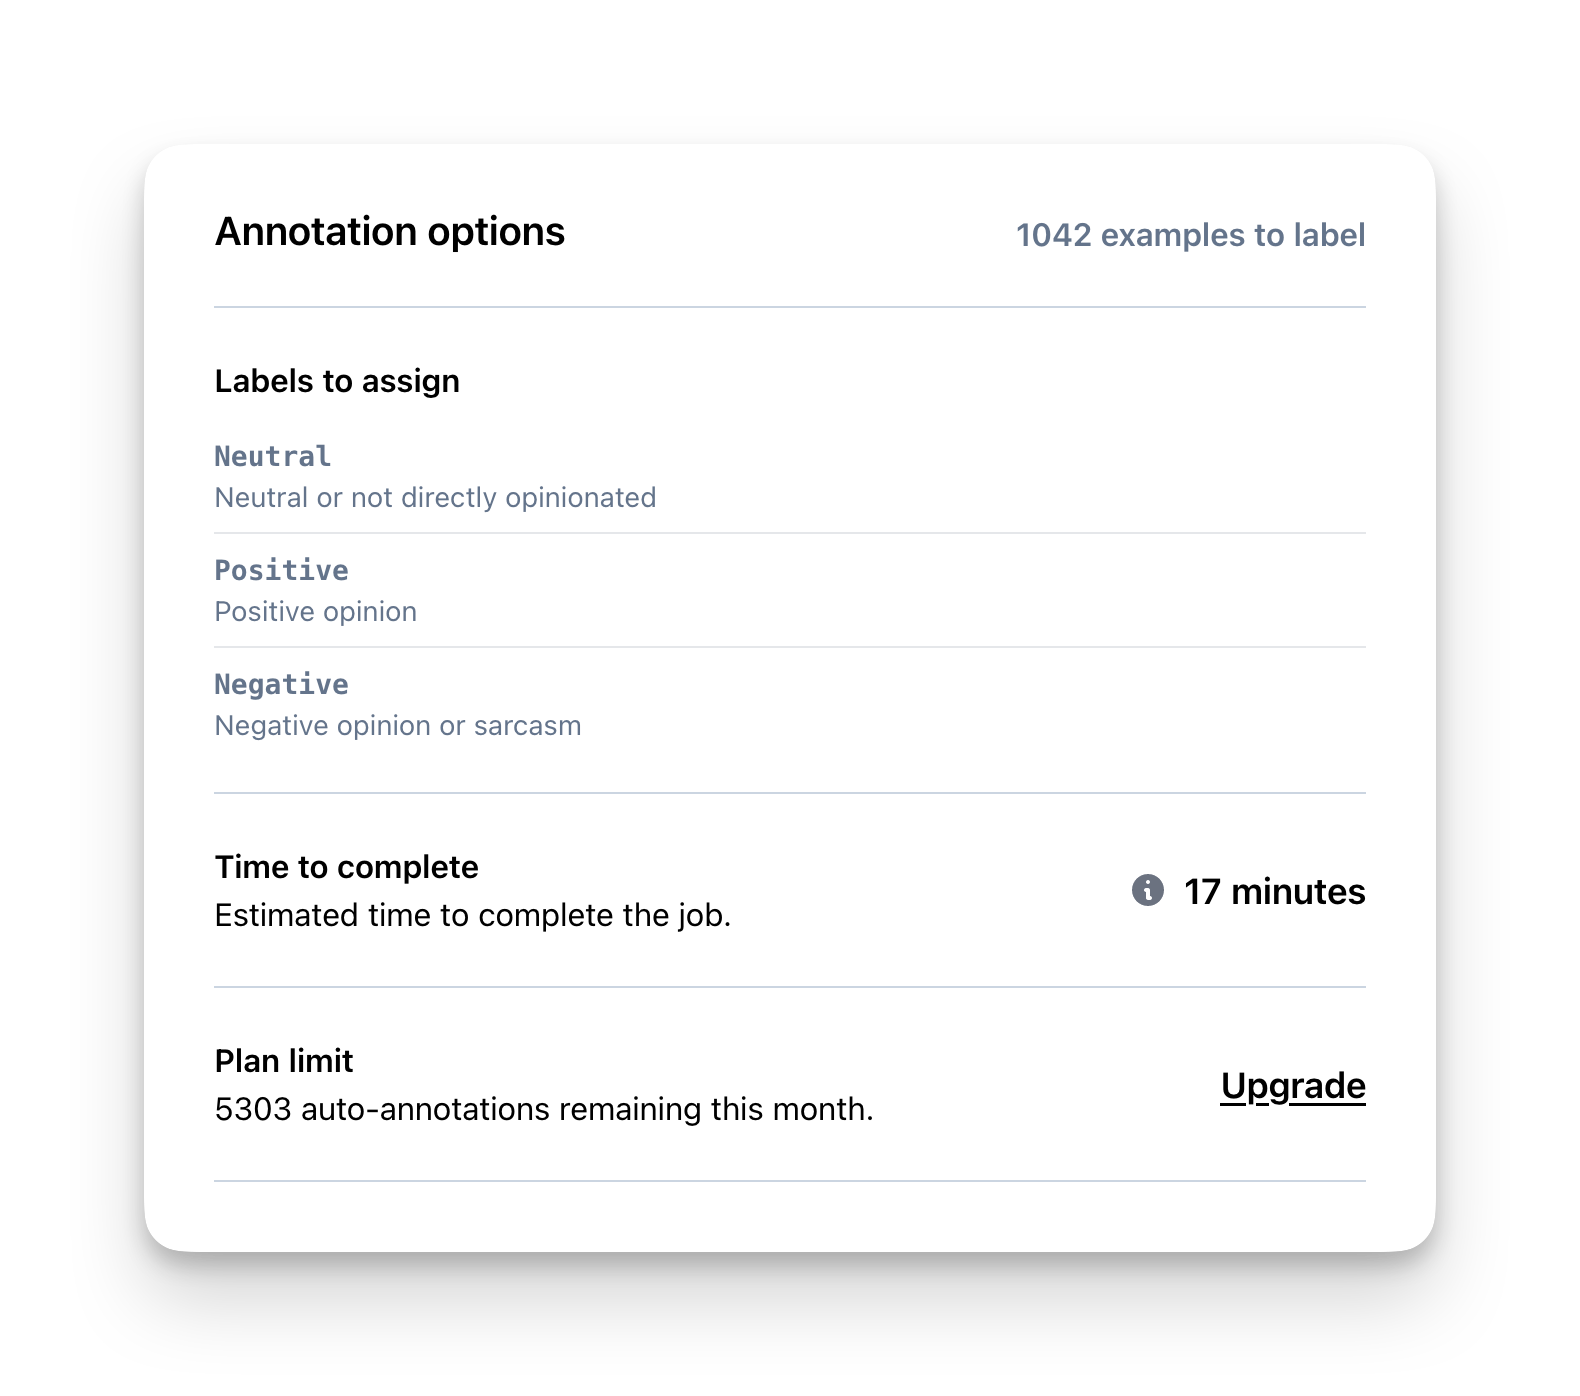Click the Neutral label row

tap(790, 477)
